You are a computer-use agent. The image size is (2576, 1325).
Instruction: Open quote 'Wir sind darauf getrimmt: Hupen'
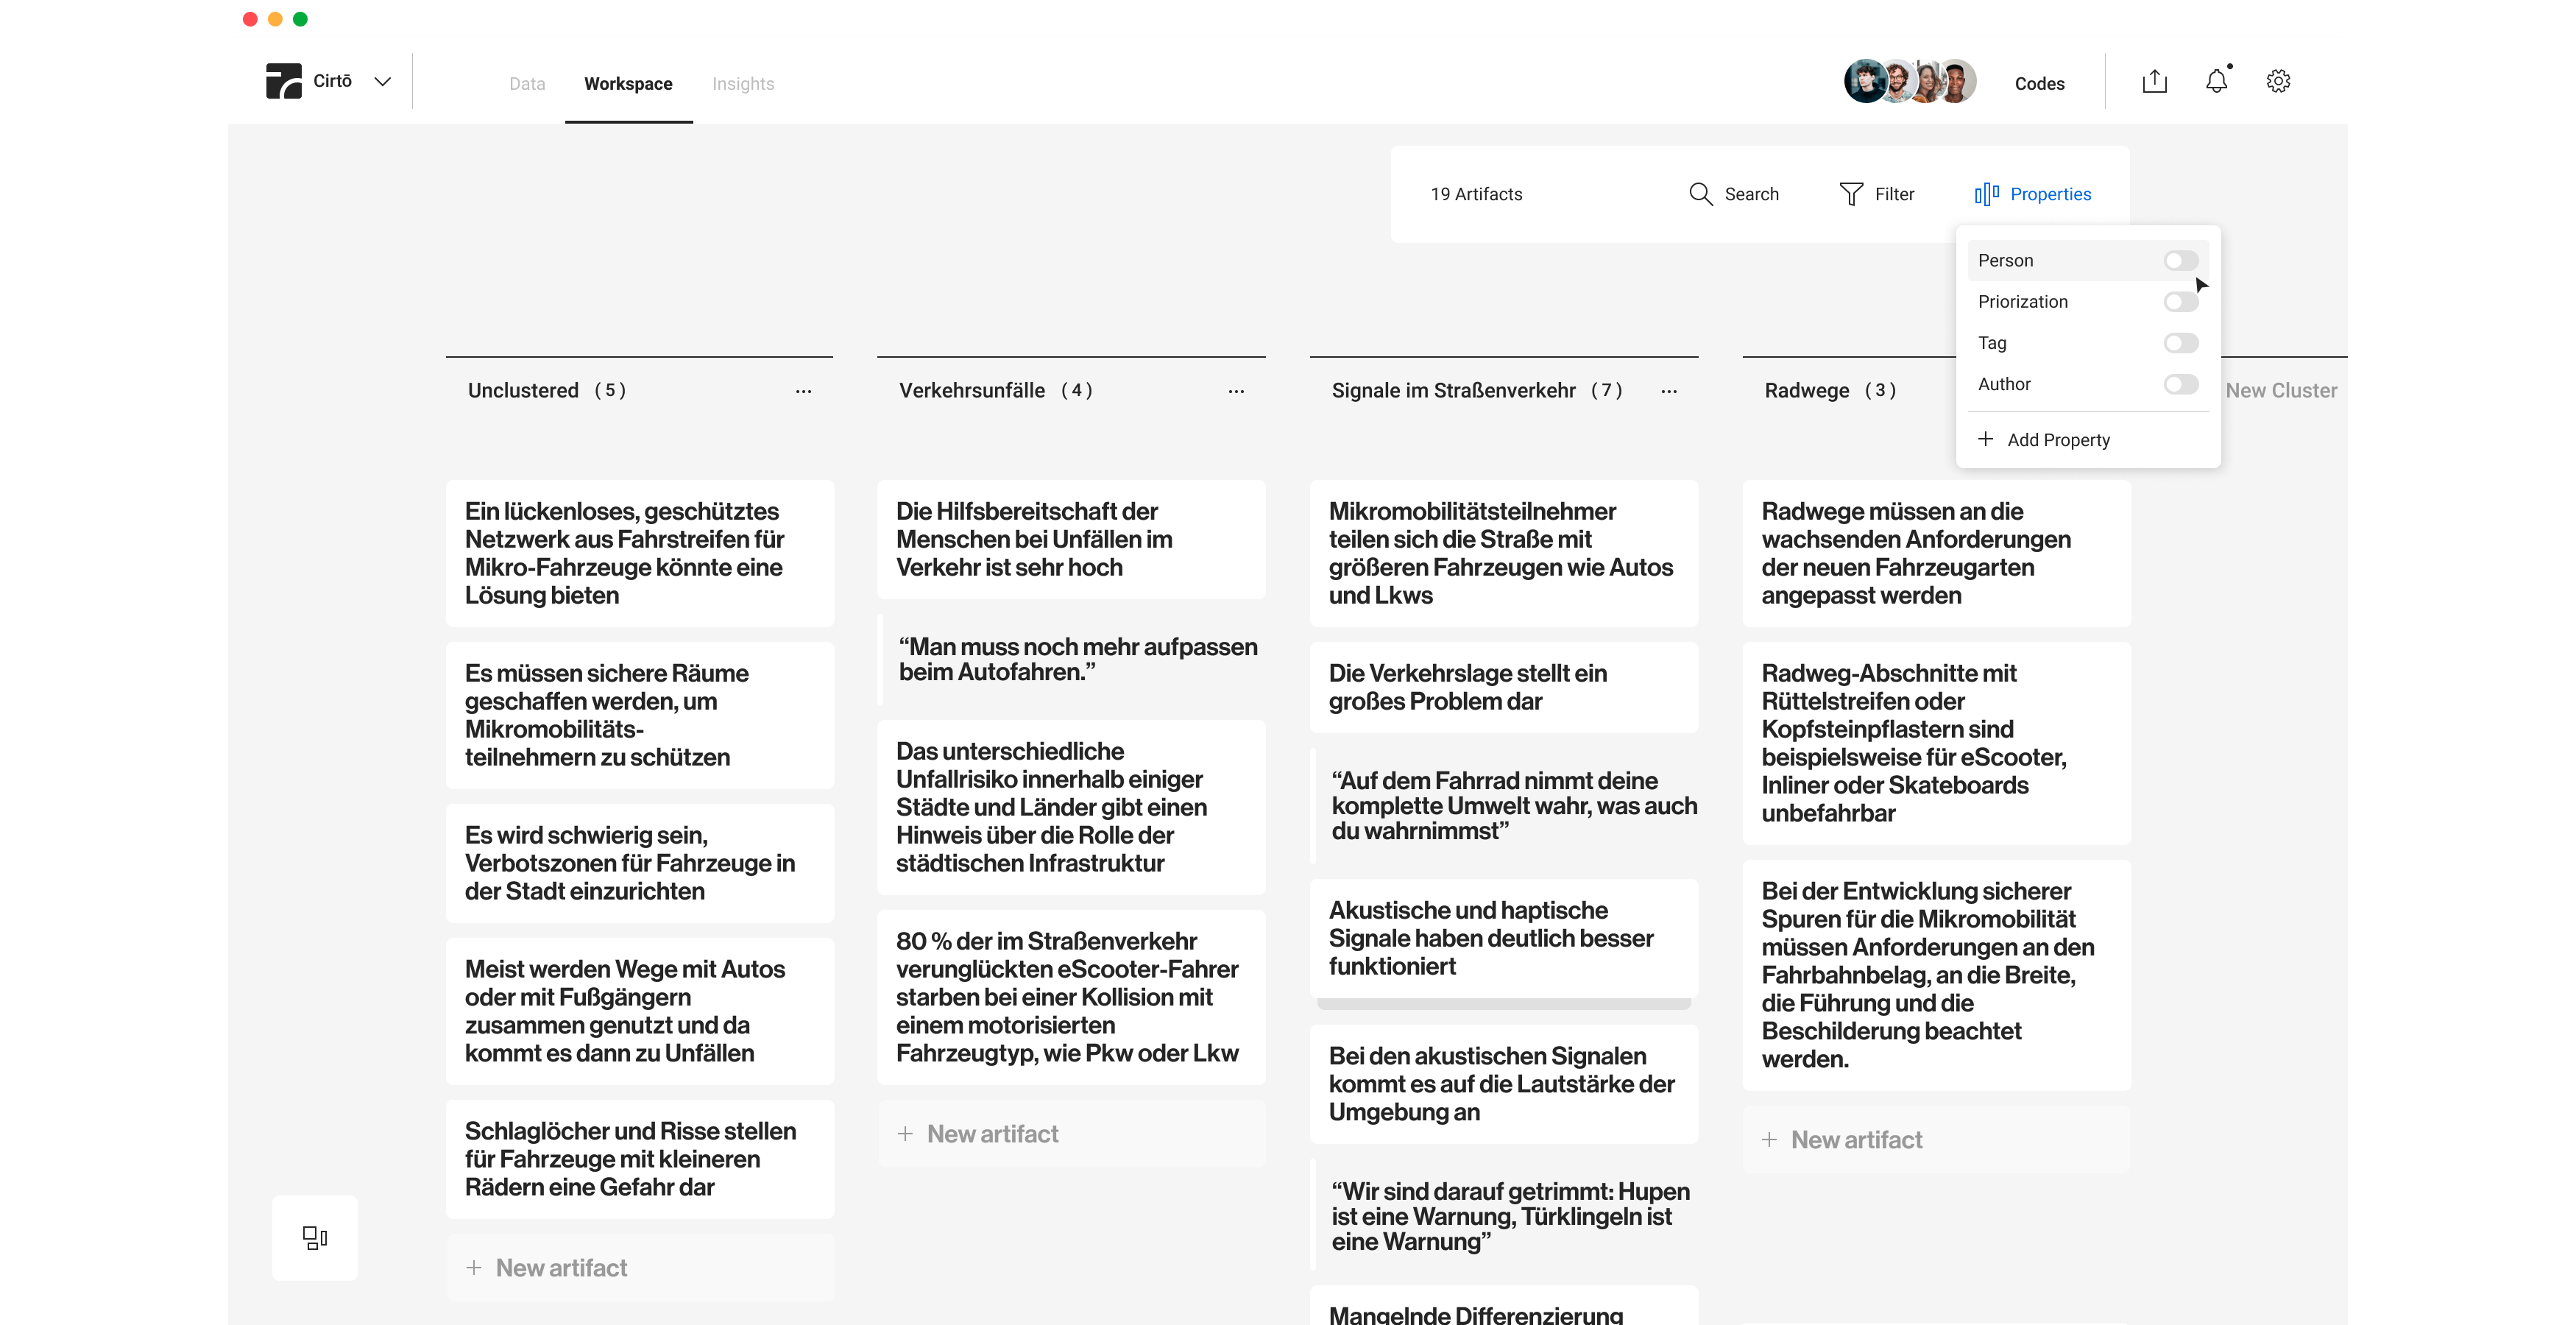tap(1504, 1216)
